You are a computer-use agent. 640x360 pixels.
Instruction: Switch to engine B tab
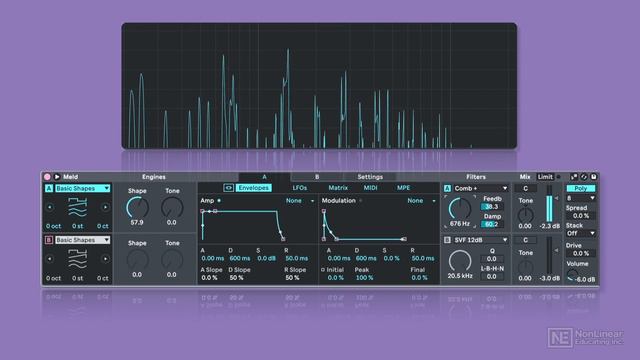(x=317, y=177)
